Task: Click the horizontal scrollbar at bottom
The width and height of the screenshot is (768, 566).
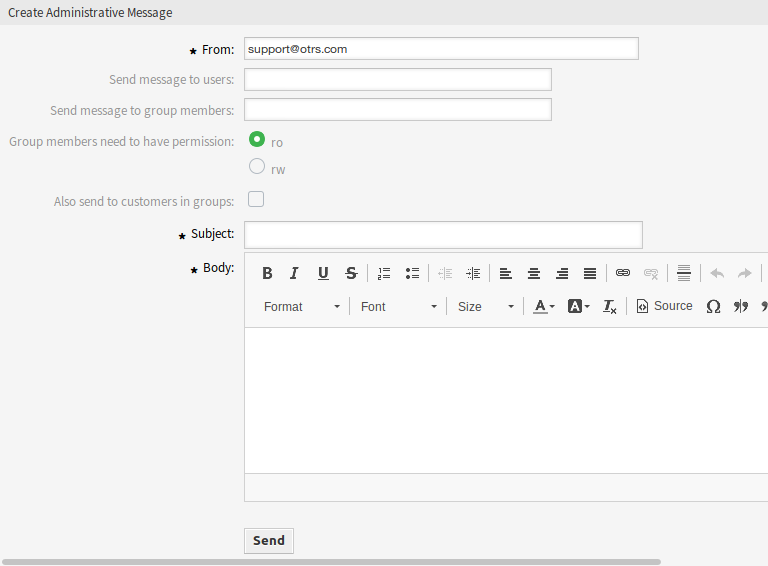Action: pos(332,562)
